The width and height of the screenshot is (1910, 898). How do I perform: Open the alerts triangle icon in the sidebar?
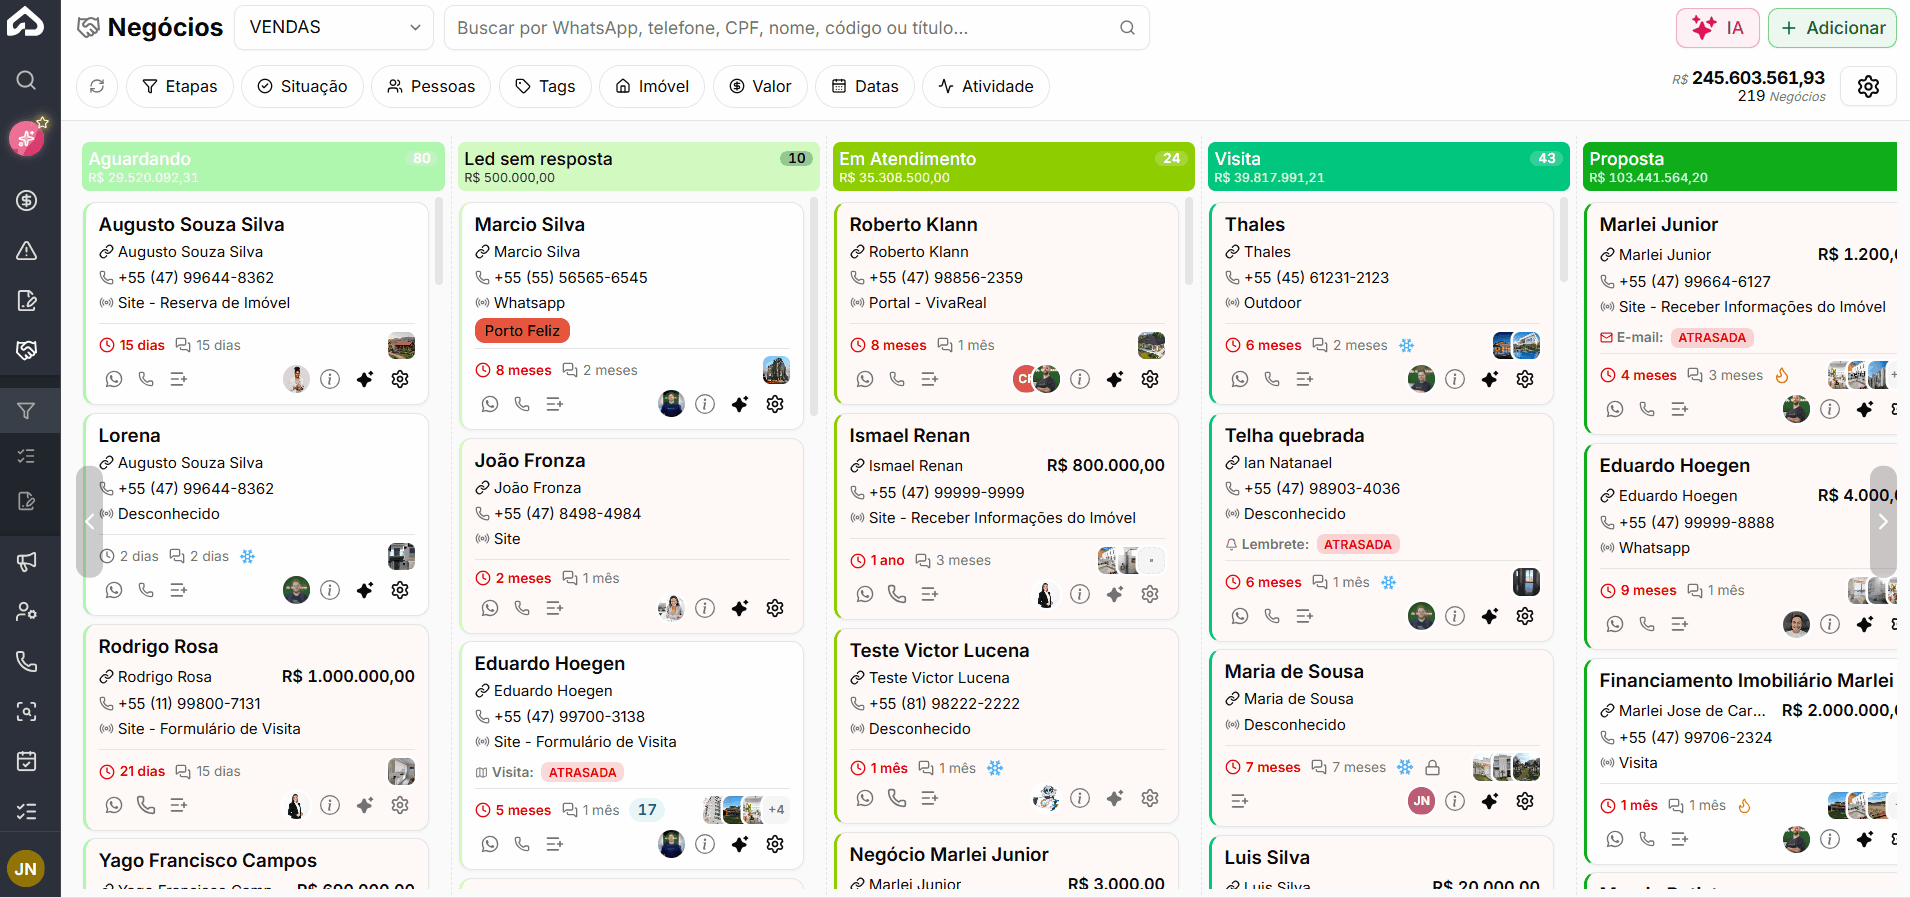coord(27,250)
